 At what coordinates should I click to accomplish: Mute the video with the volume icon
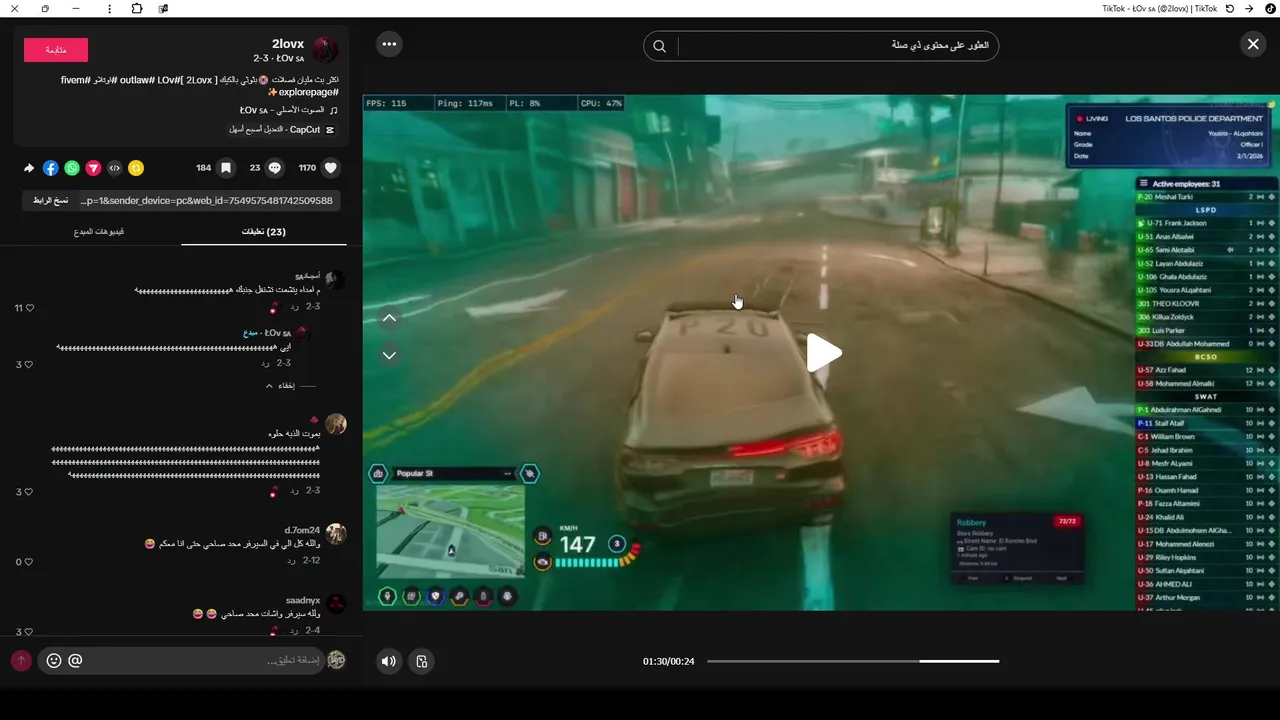click(389, 661)
